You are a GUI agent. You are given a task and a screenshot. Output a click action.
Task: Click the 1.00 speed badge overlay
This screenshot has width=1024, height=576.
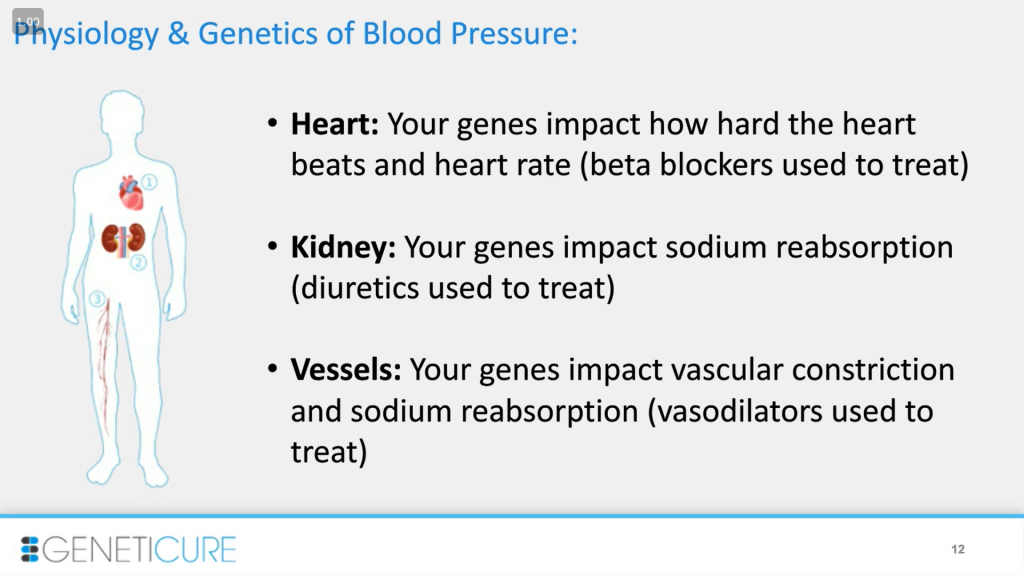(x=28, y=21)
